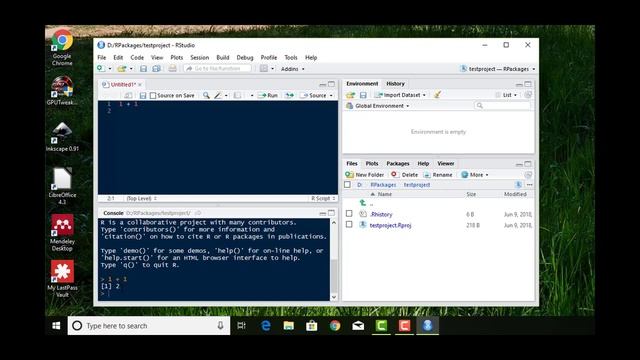Open the Build menu

pyautogui.click(x=223, y=58)
